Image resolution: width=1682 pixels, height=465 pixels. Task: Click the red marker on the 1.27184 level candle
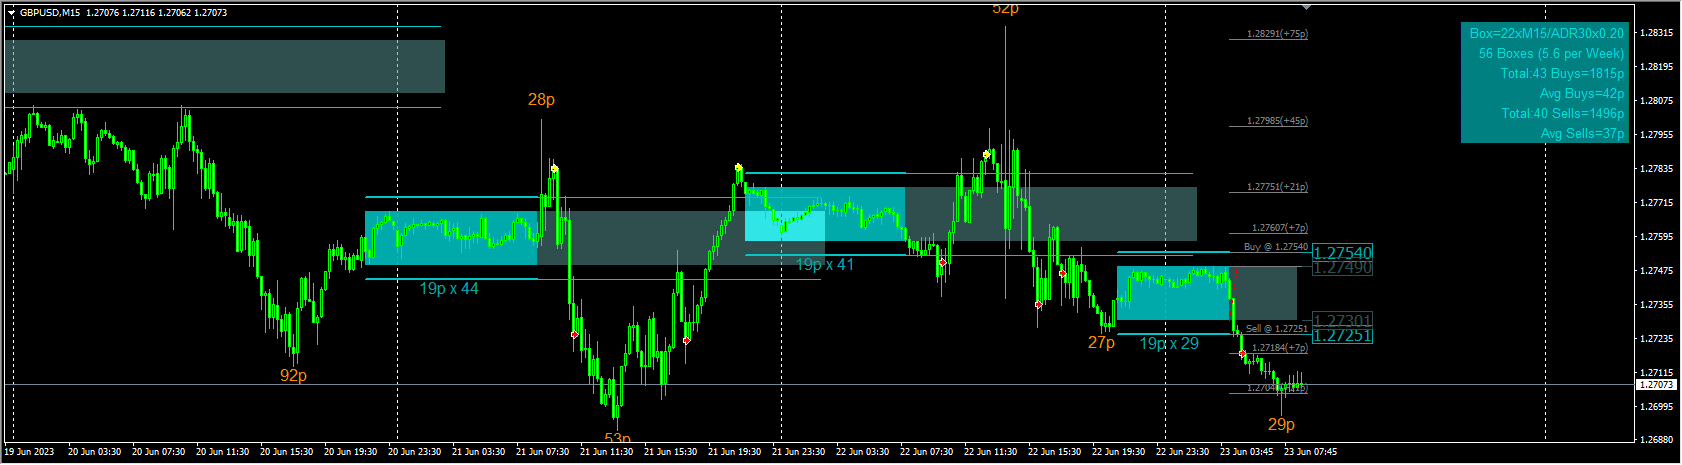pos(1243,353)
